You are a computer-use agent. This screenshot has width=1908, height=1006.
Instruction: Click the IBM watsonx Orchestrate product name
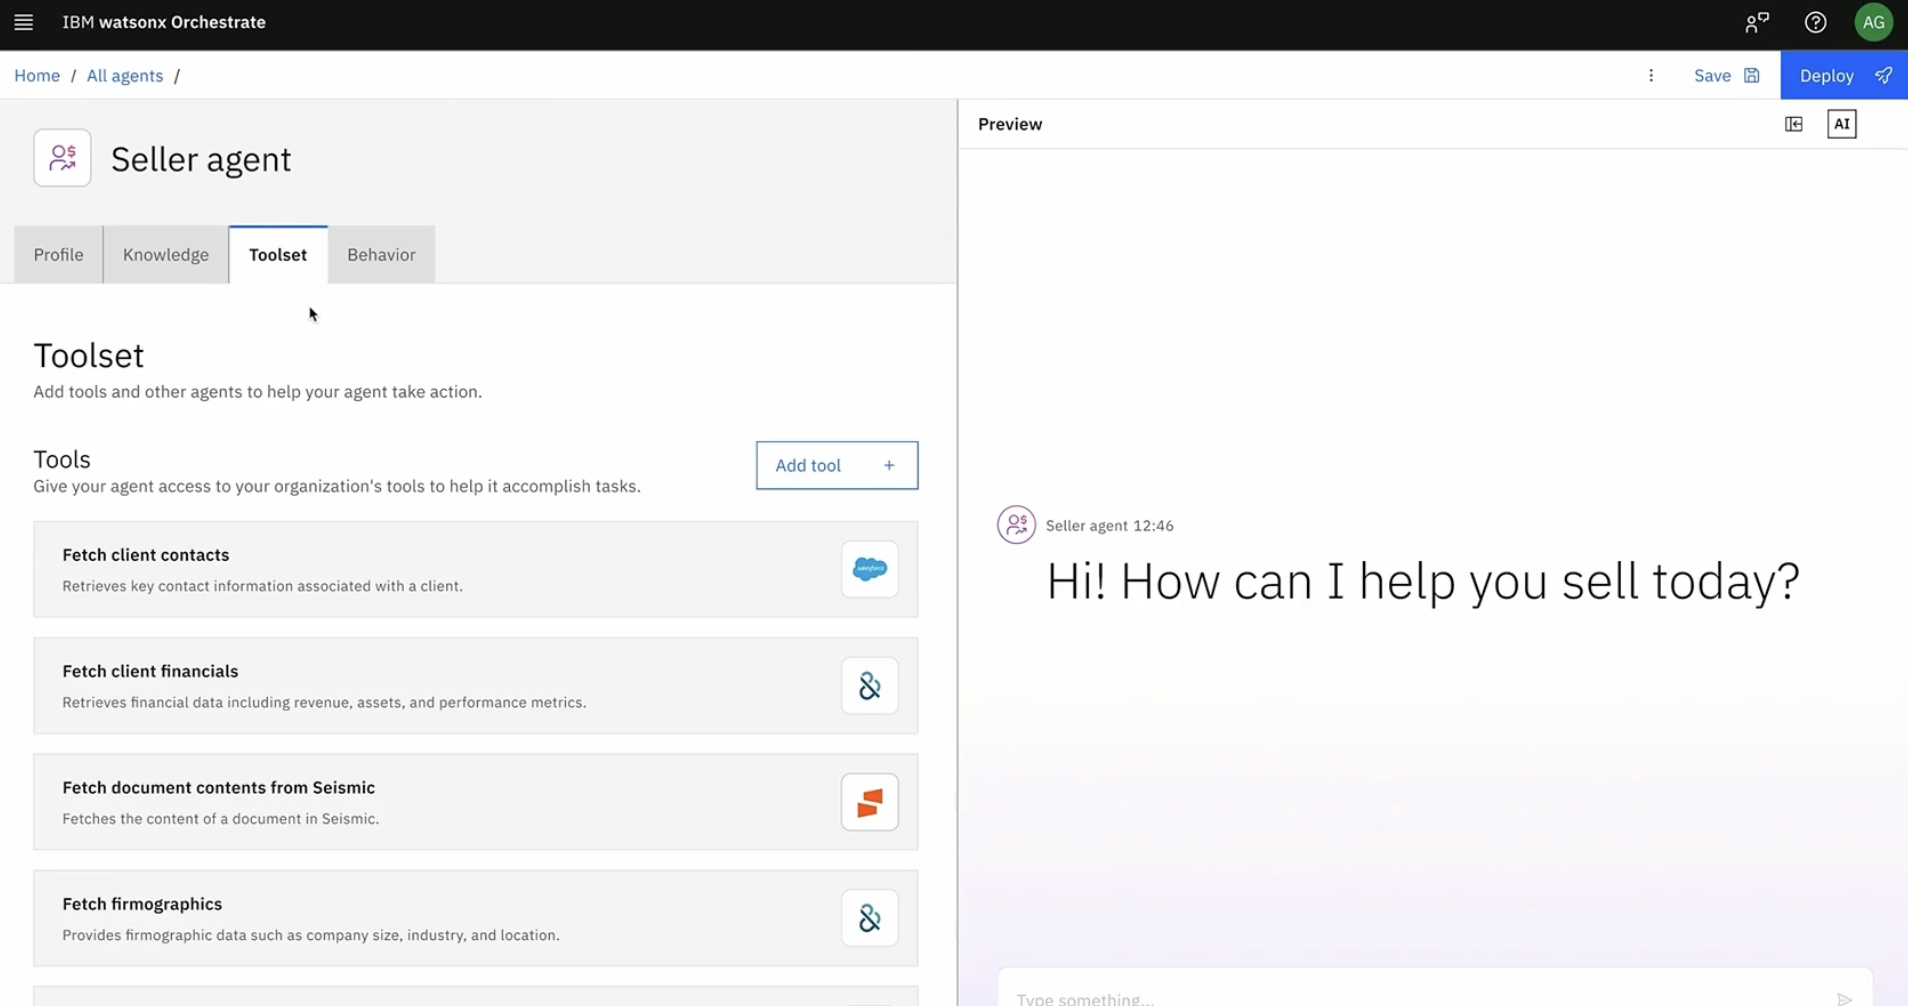pos(164,22)
